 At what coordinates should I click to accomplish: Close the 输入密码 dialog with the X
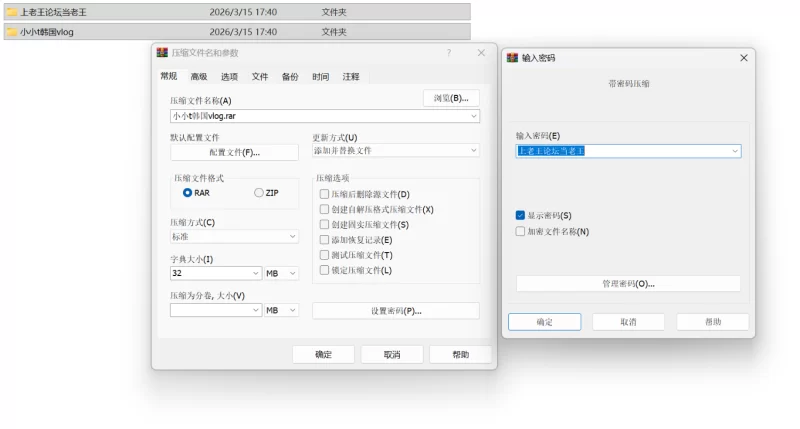(x=744, y=58)
